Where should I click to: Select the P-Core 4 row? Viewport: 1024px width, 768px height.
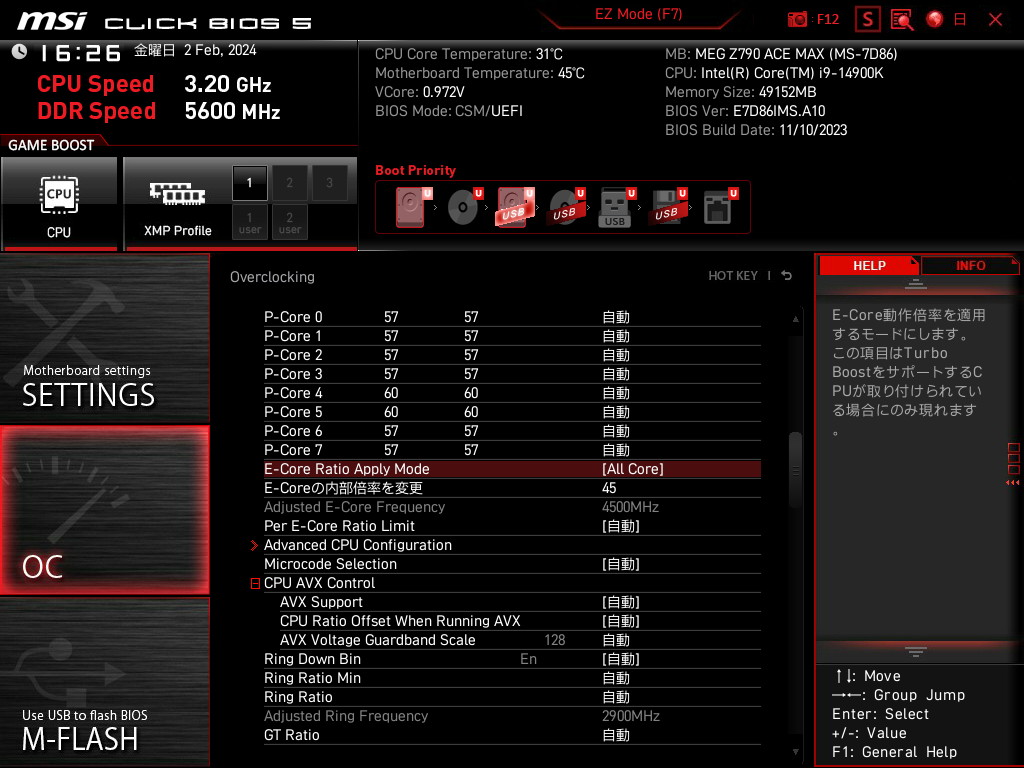pos(512,392)
